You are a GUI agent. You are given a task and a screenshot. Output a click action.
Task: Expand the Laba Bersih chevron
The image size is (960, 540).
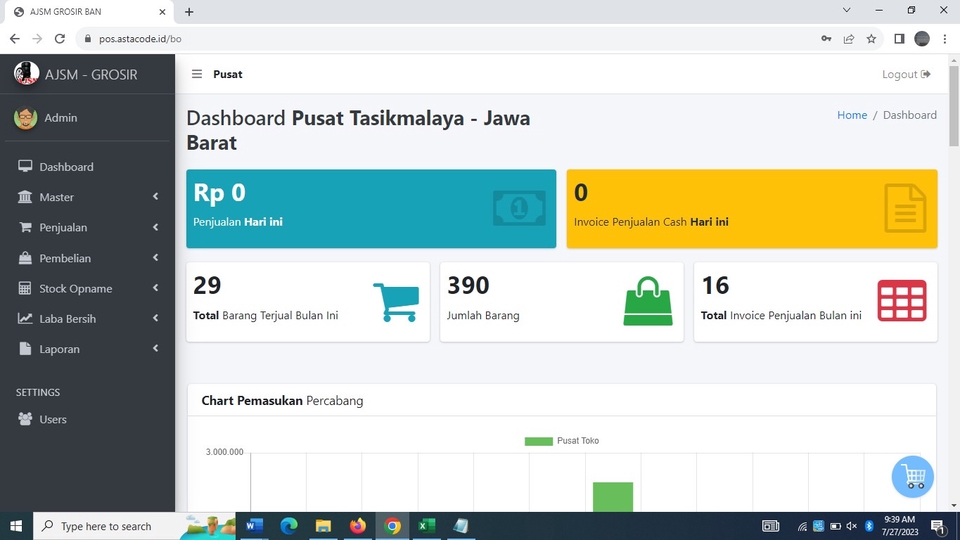156,318
